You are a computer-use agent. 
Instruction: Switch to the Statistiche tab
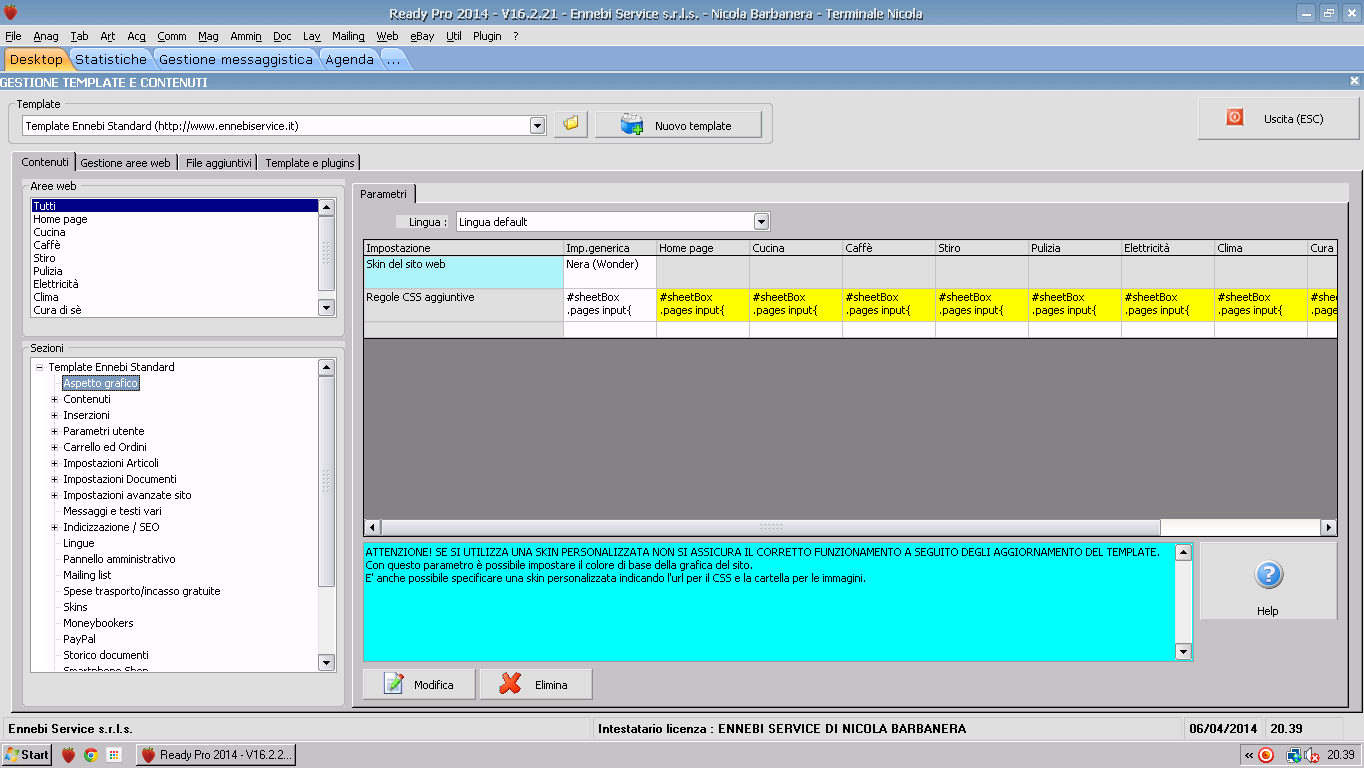(x=111, y=59)
